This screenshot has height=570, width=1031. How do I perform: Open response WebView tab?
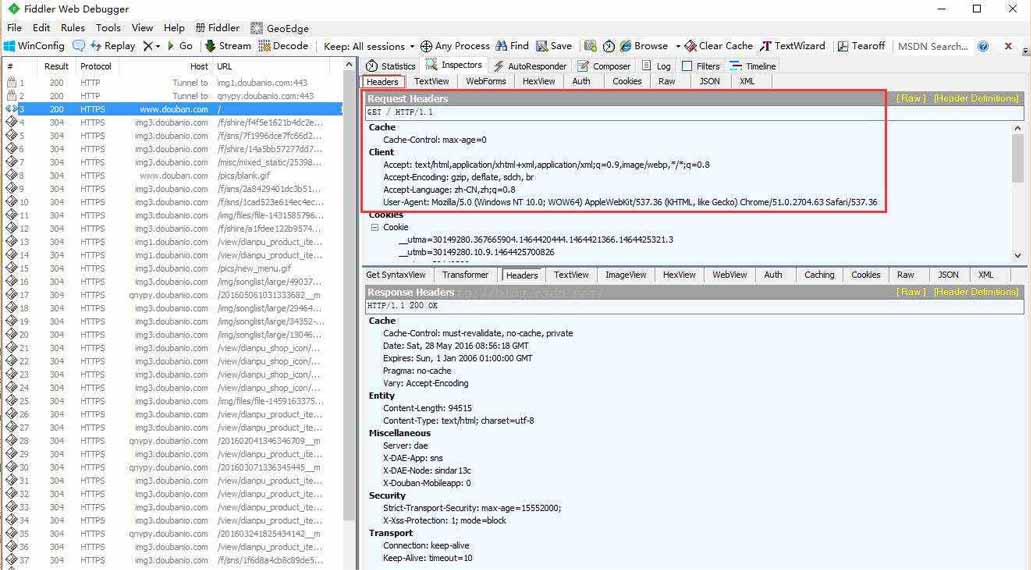click(729, 275)
